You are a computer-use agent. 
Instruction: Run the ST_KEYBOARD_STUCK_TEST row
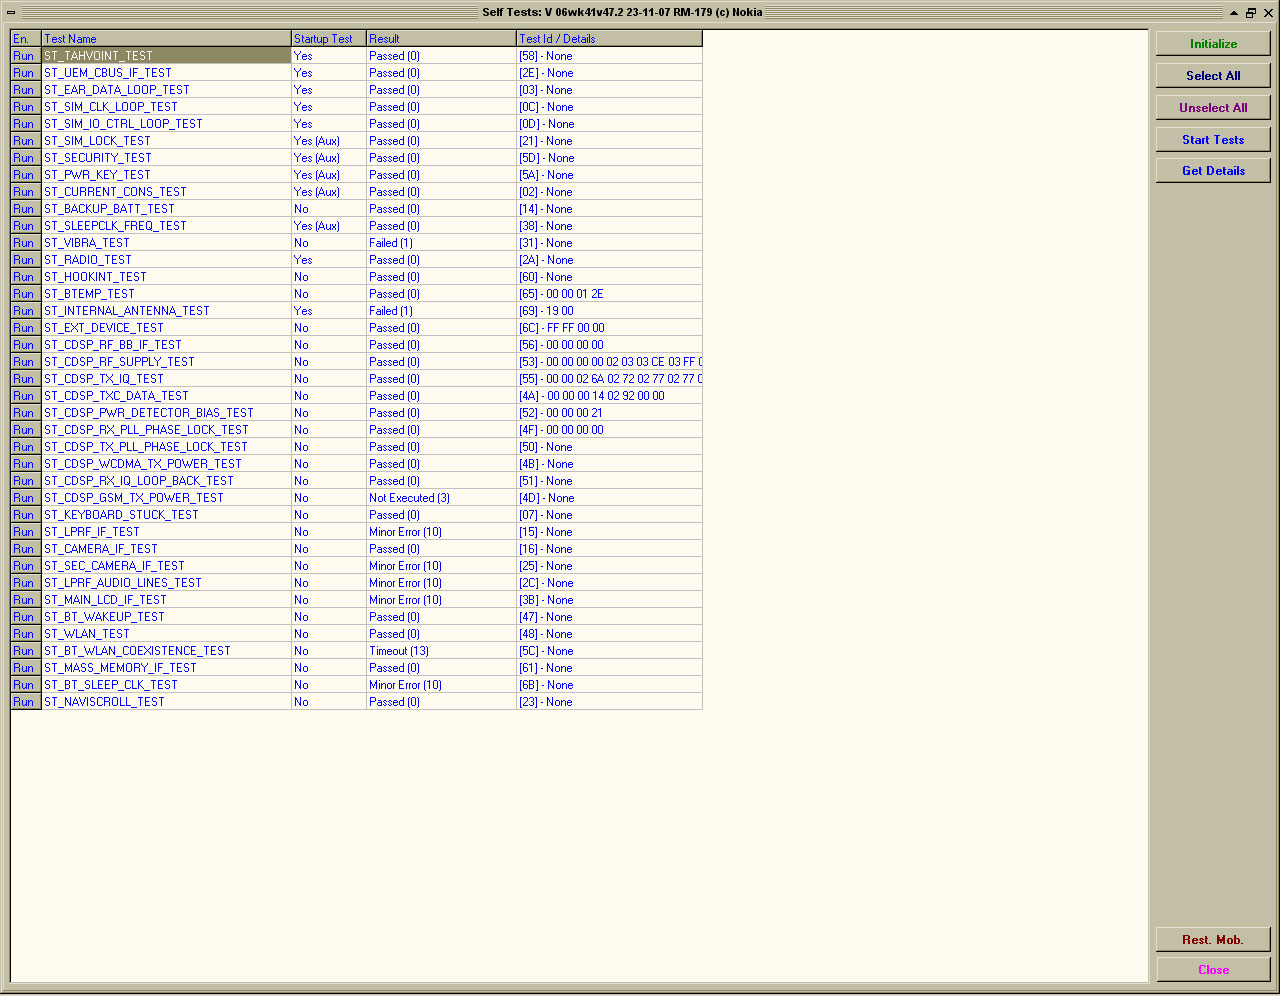pyautogui.click(x=24, y=515)
